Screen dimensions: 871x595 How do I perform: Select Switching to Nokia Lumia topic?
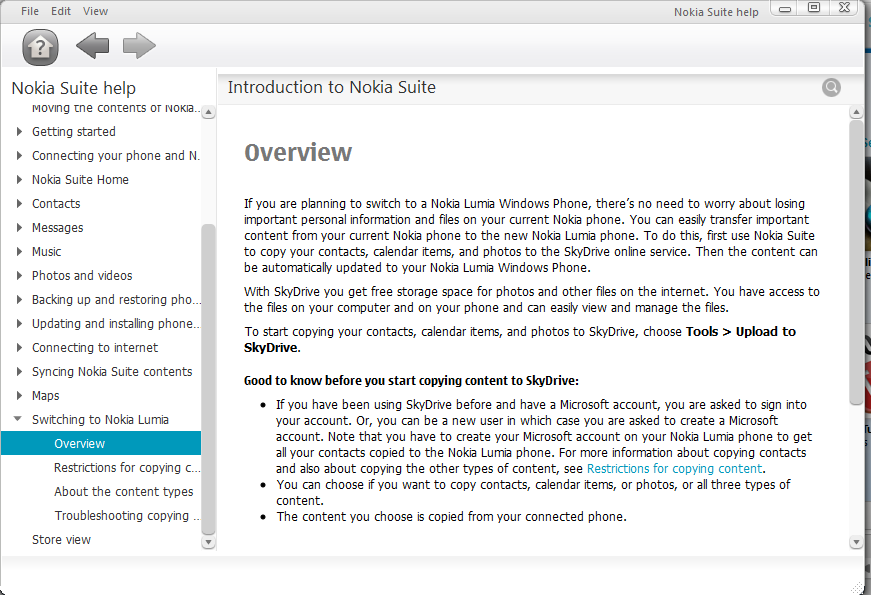point(100,419)
